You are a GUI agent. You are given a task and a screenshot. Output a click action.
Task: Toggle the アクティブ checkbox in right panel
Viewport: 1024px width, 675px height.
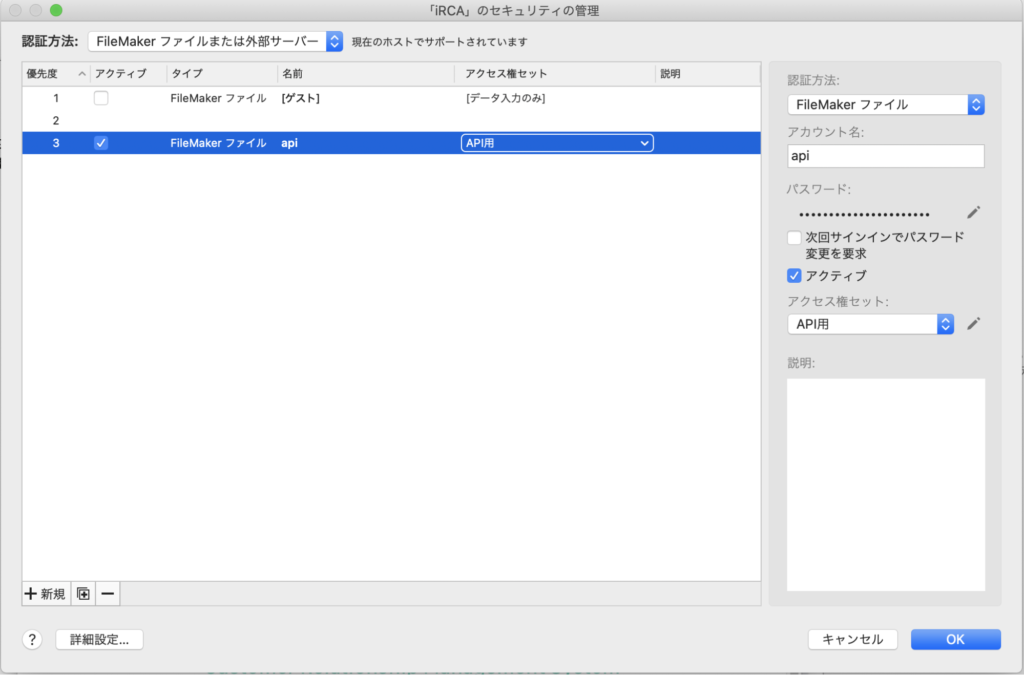click(795, 275)
